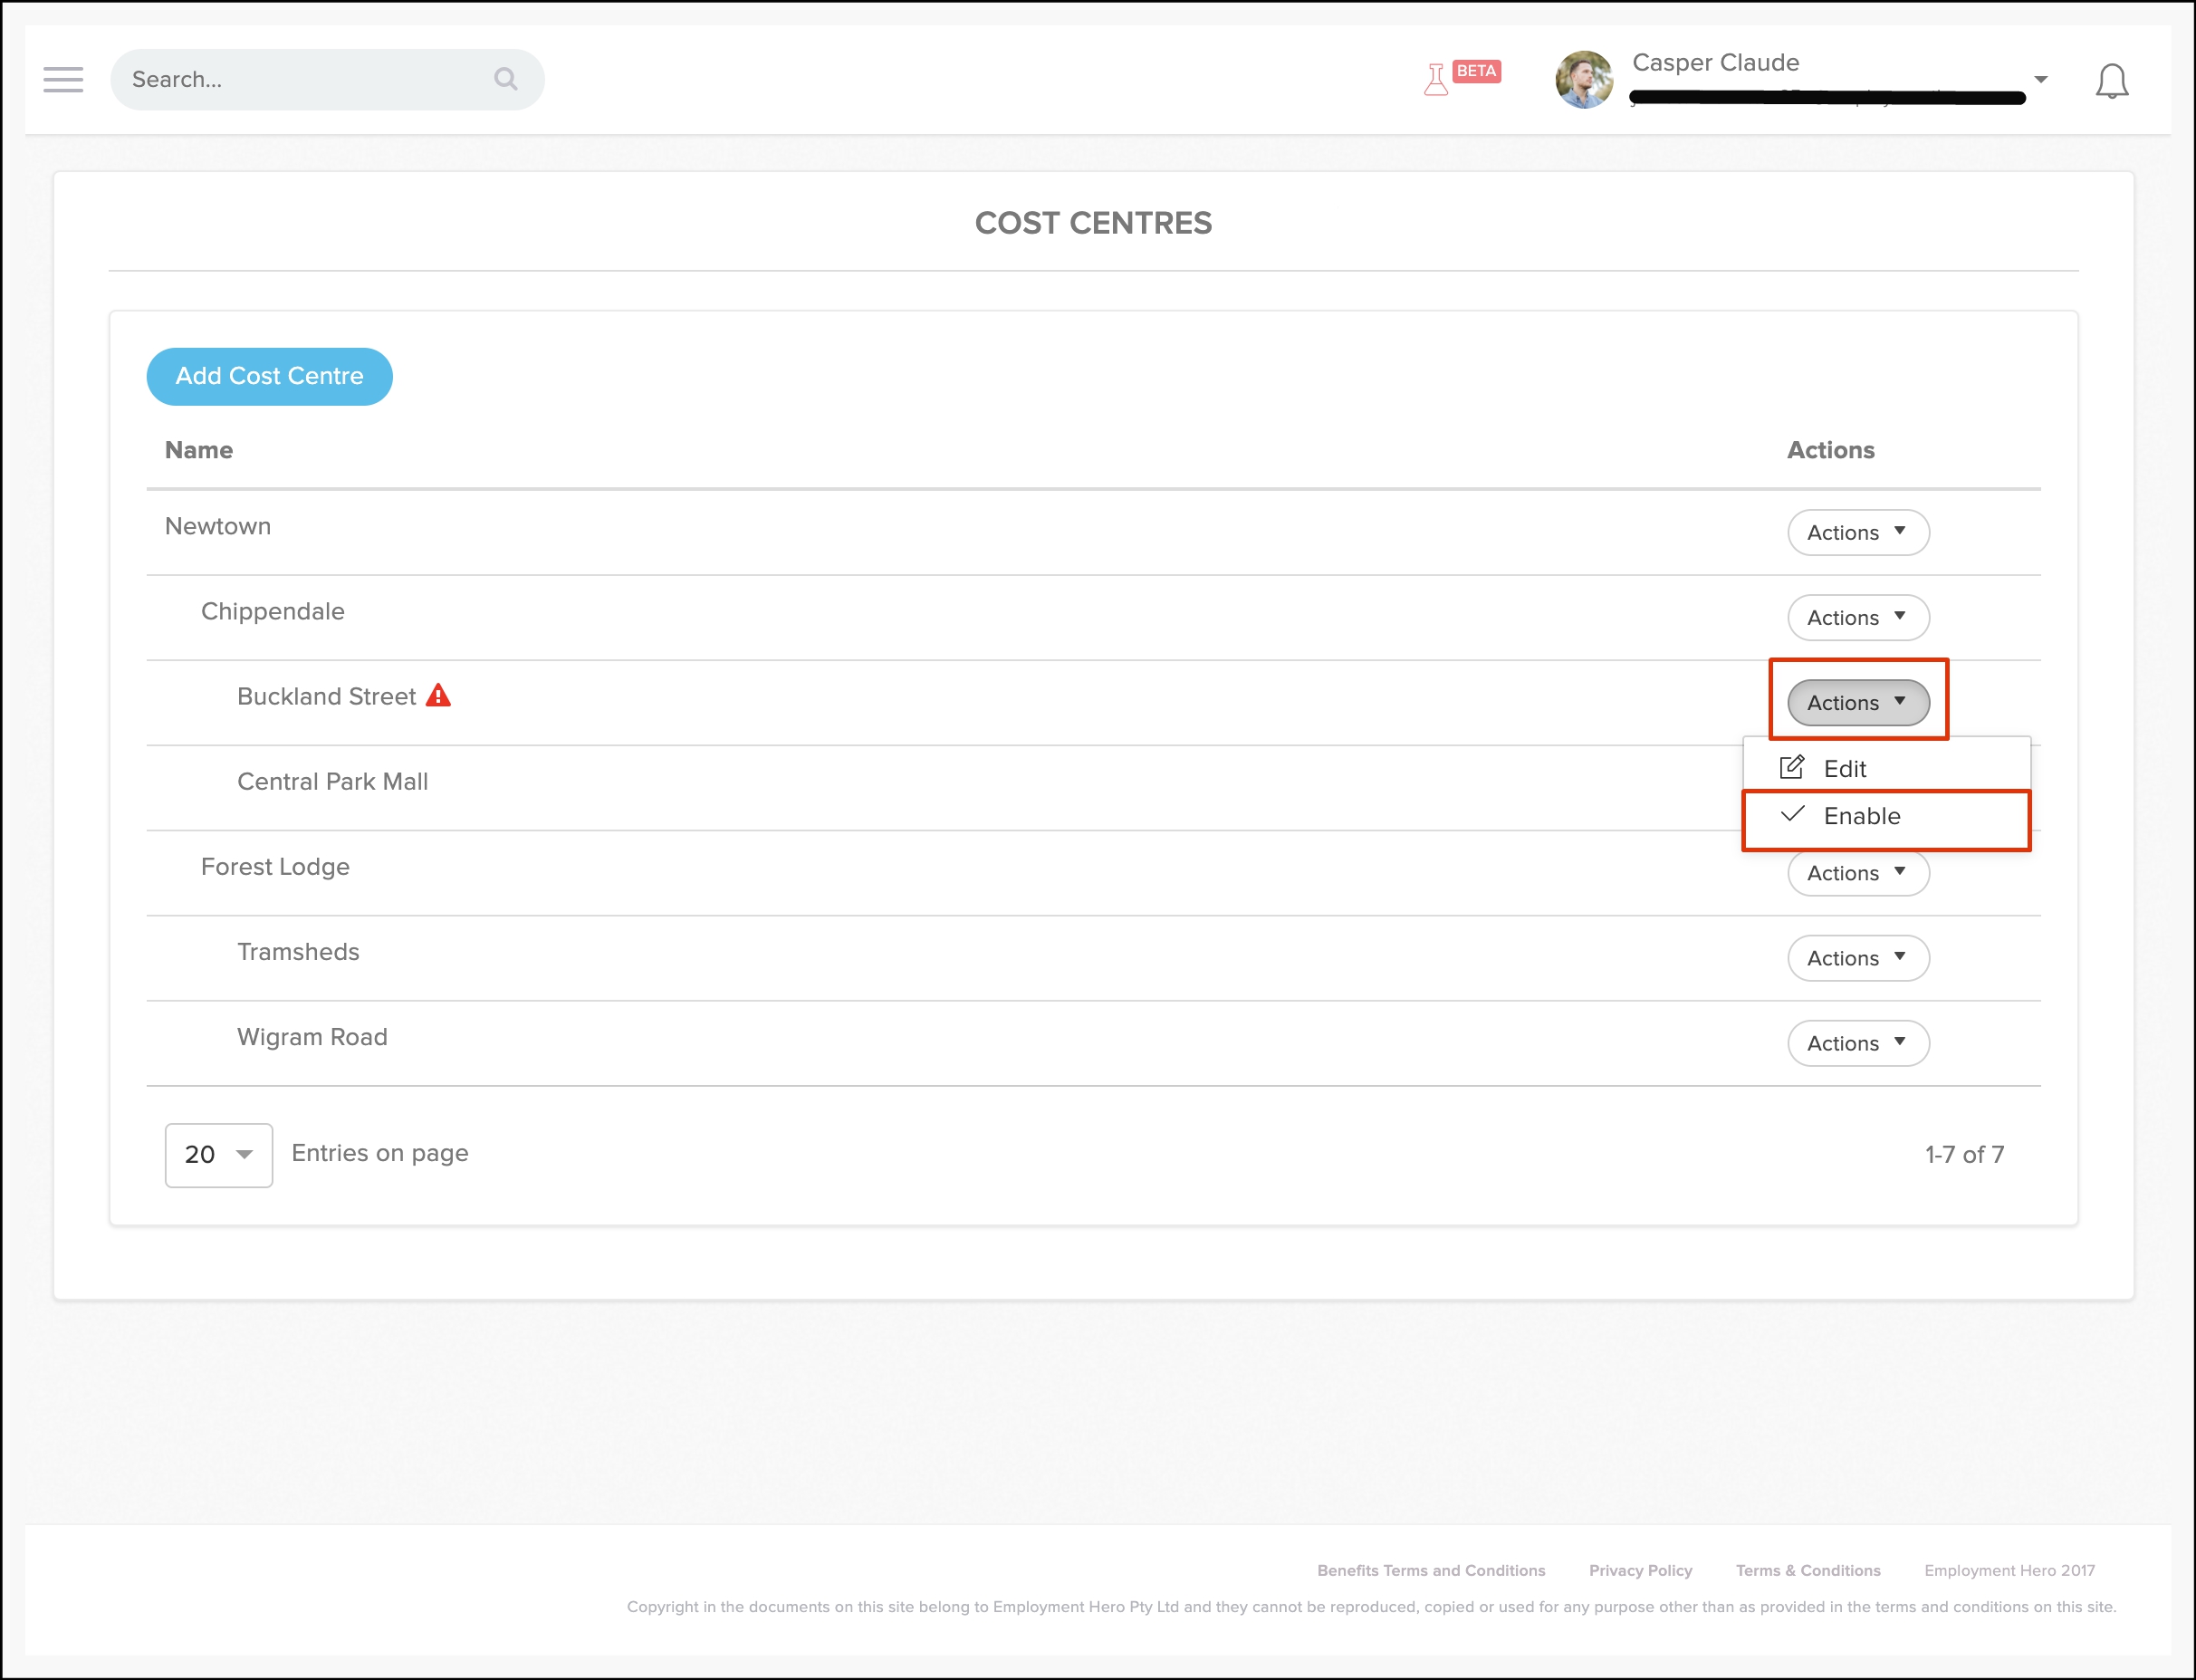2196x1680 pixels.
Task: Select Enable from the Actions menu
Action: click(x=1861, y=816)
